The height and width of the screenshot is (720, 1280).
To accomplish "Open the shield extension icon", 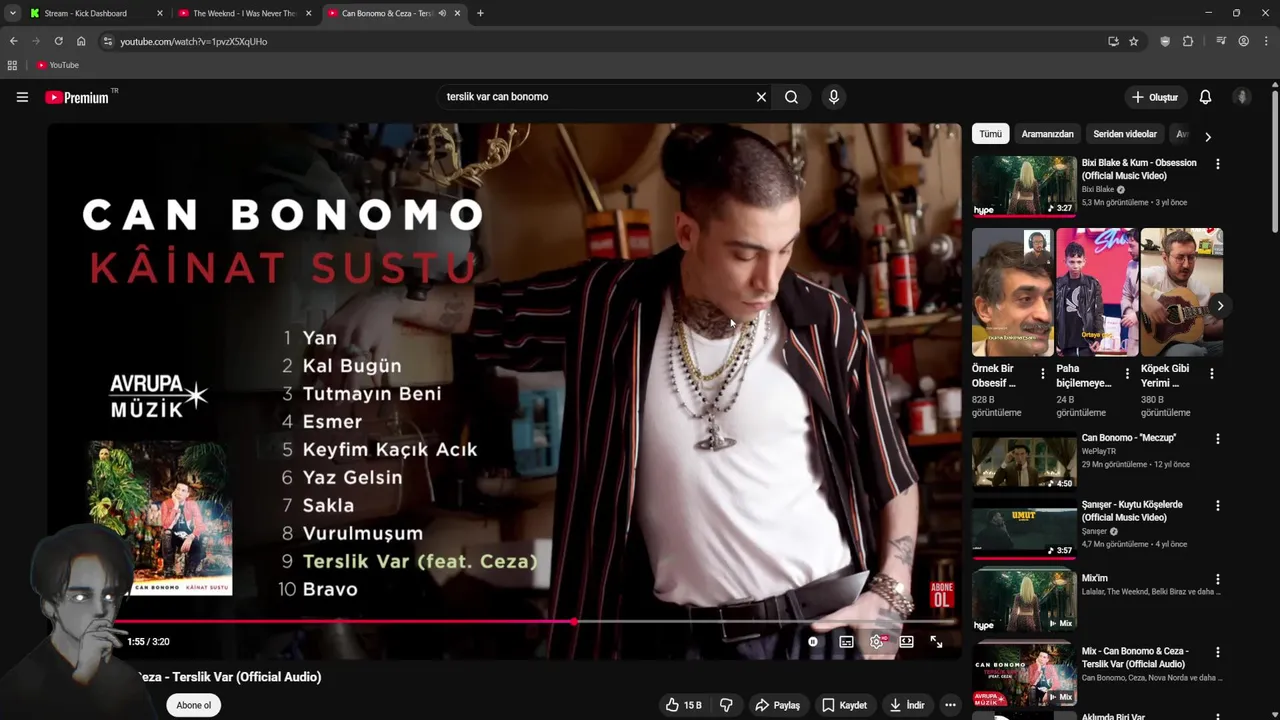I will [x=1165, y=41].
